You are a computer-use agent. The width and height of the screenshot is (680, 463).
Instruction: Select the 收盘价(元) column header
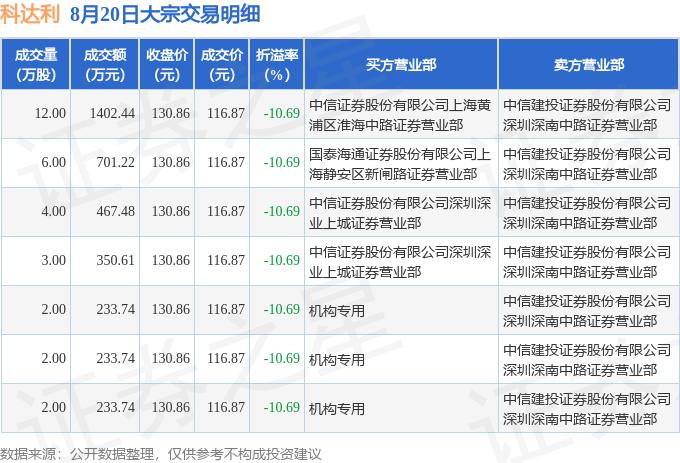[167, 65]
